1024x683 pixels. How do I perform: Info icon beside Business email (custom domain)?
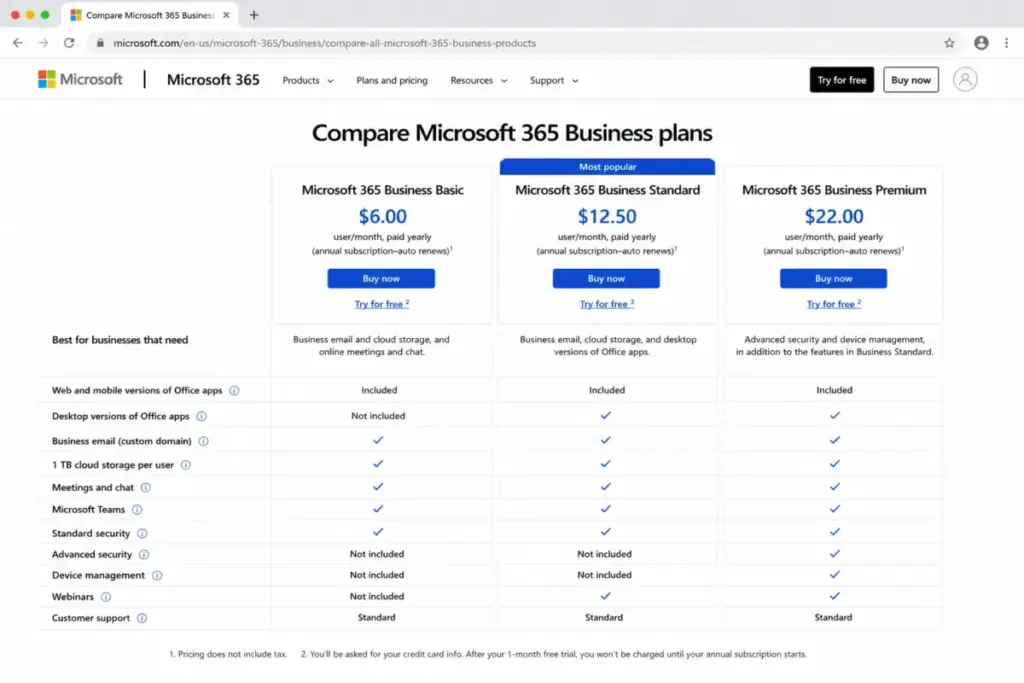click(203, 441)
